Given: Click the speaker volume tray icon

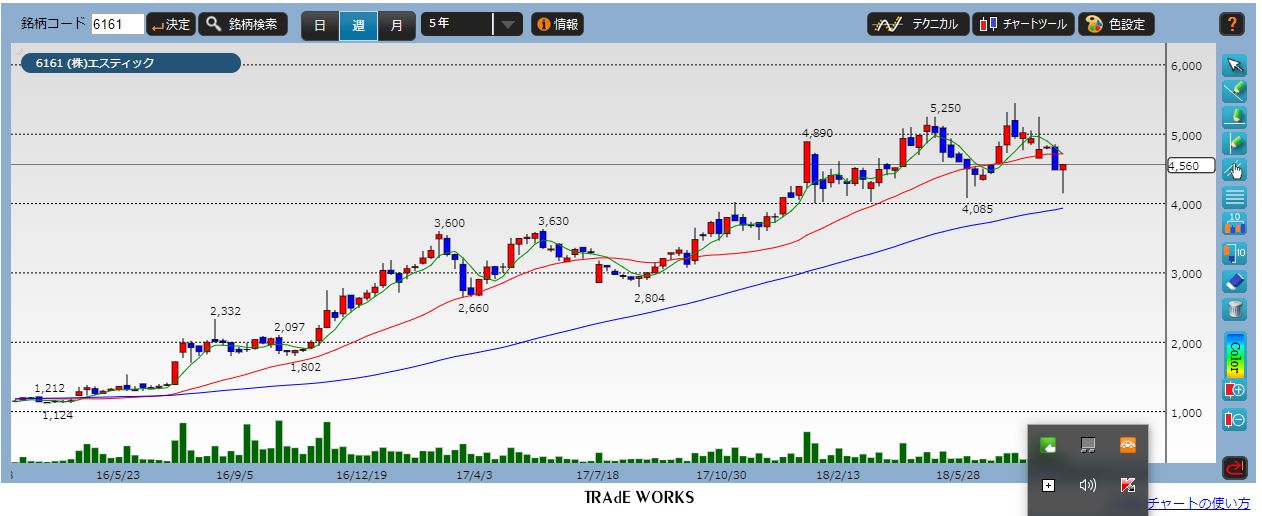Looking at the screenshot, I should coord(1087,485).
